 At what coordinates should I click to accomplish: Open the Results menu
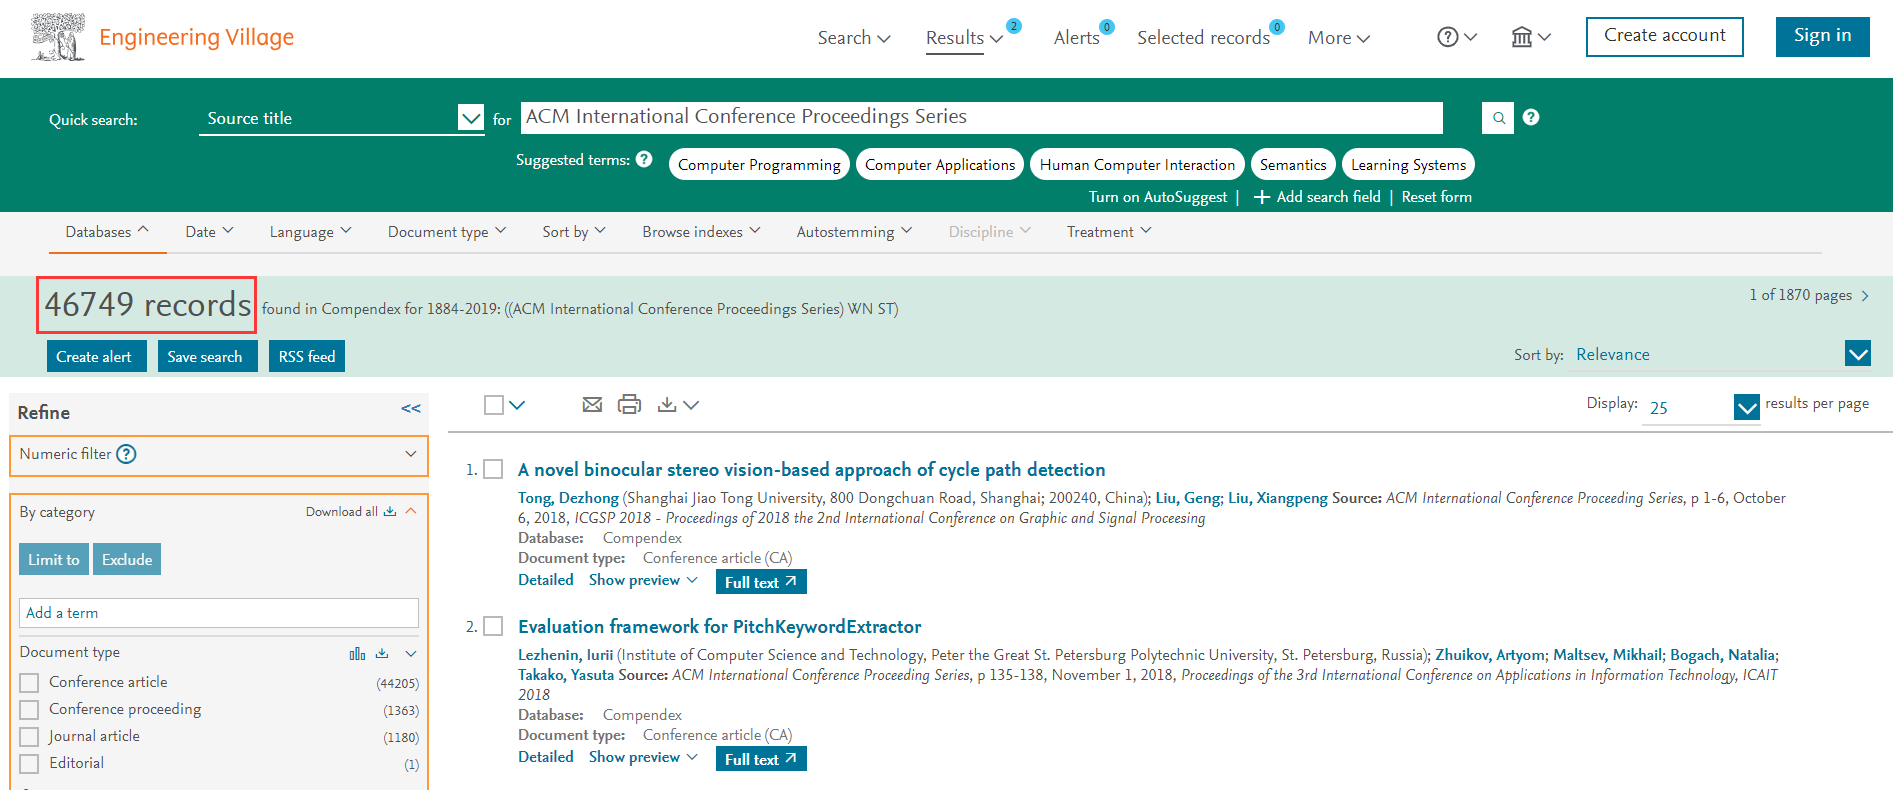964,37
